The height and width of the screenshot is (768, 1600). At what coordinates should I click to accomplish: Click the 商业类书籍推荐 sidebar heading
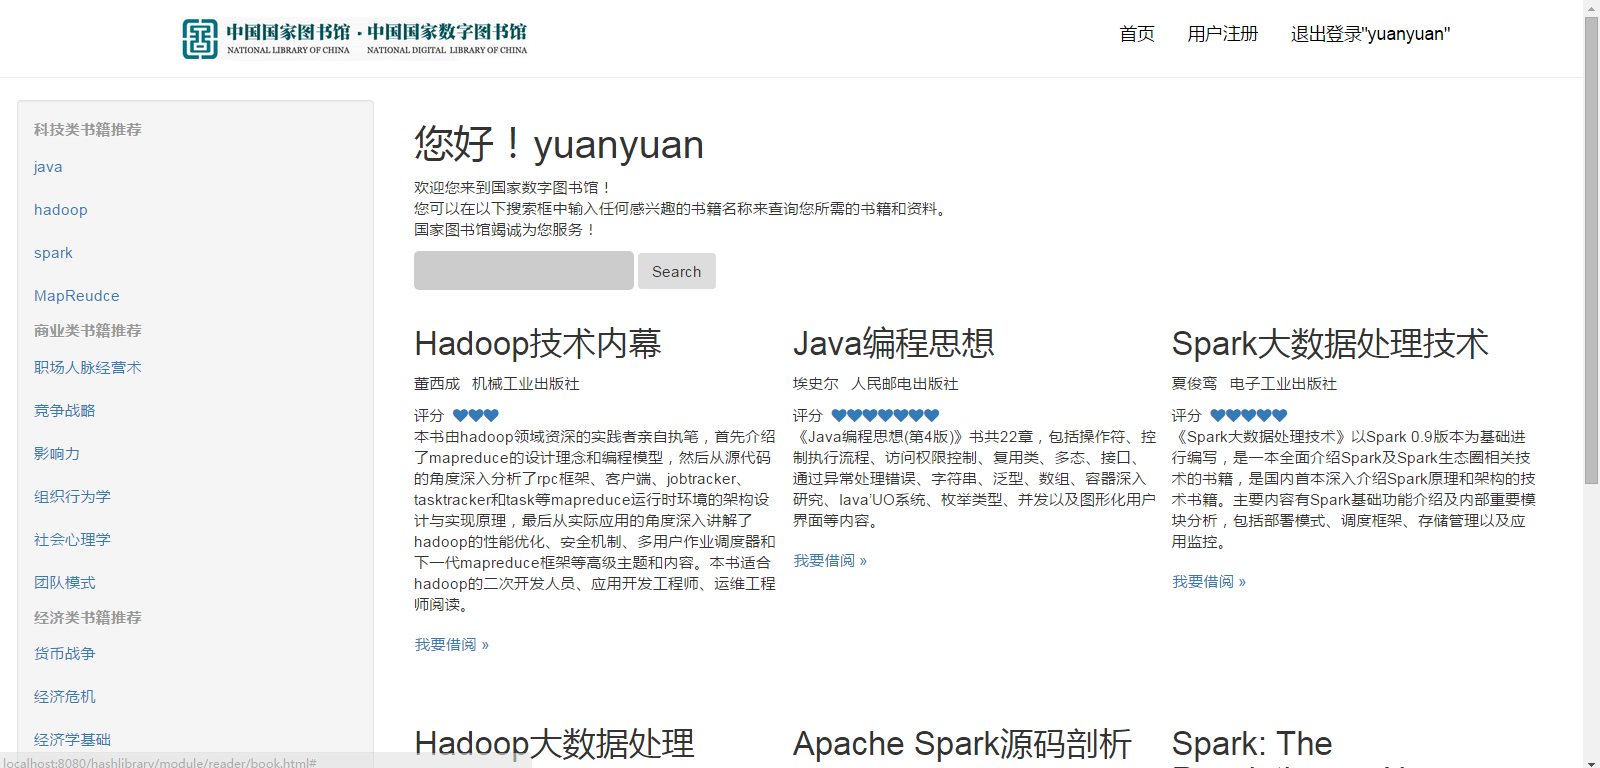(x=88, y=331)
